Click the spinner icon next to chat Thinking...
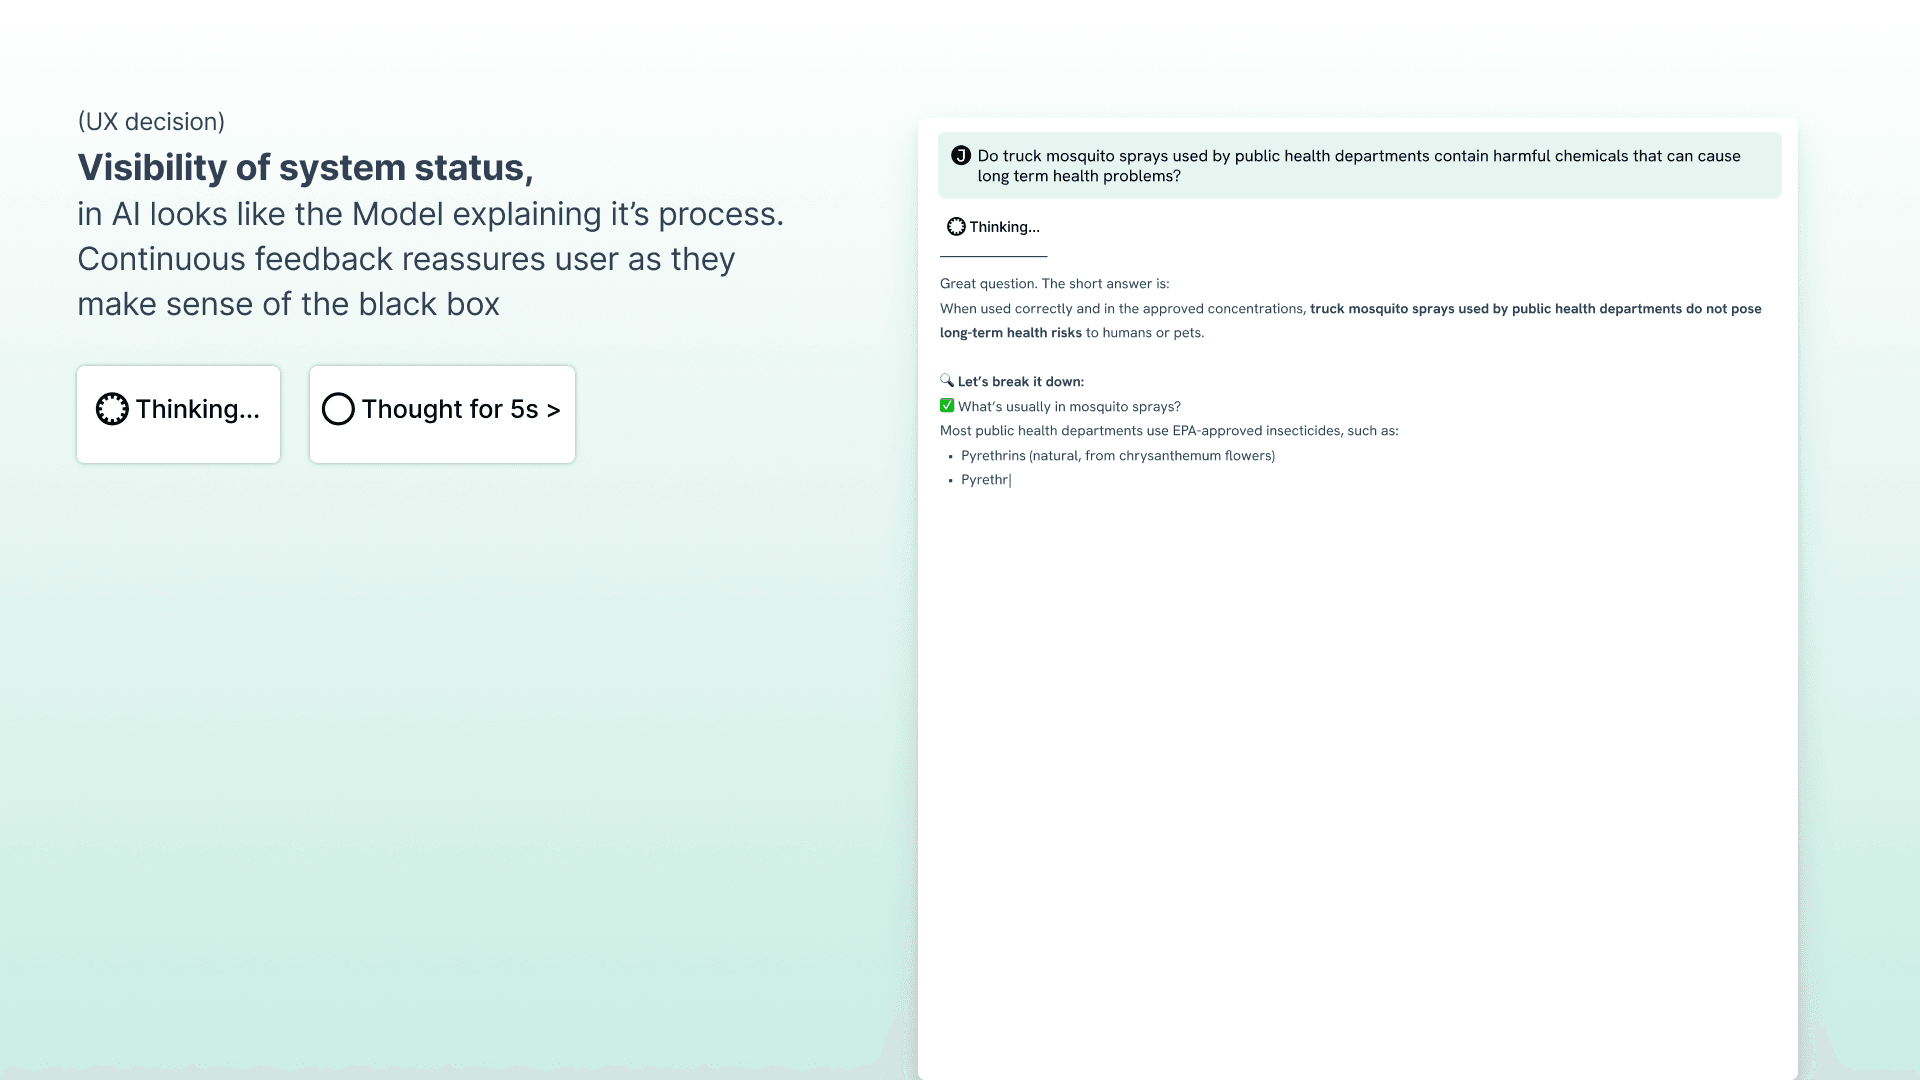 [956, 227]
